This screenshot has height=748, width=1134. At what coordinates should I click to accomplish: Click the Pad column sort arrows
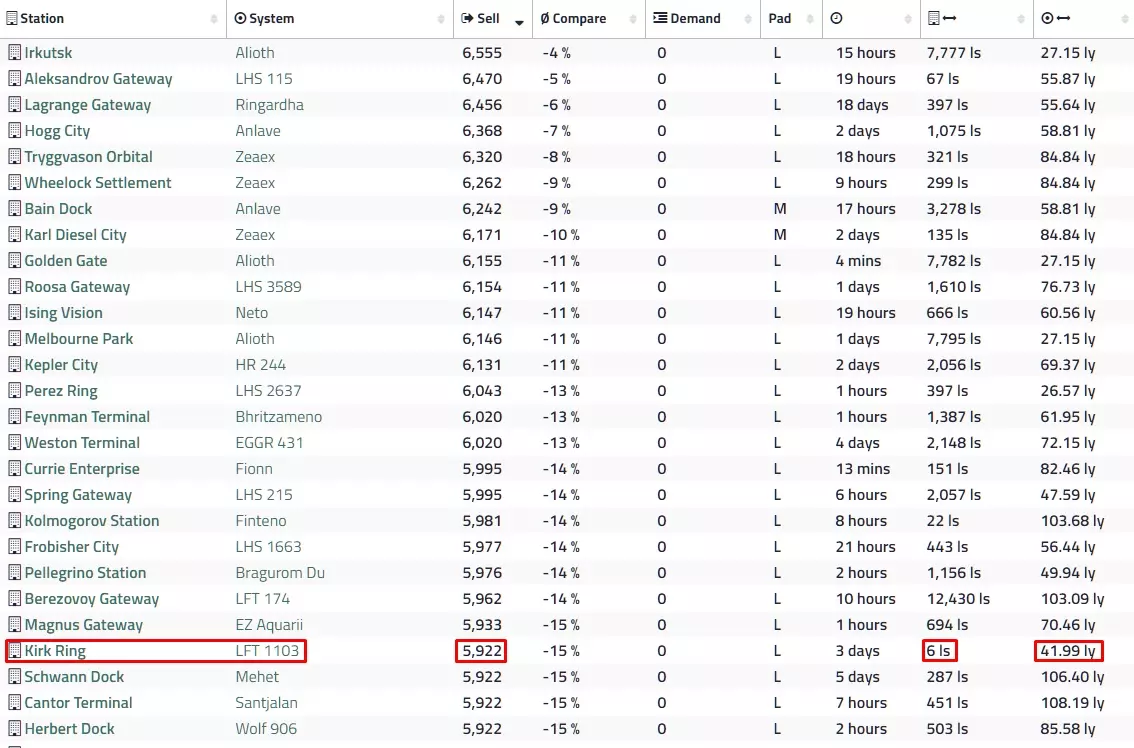(x=807, y=20)
